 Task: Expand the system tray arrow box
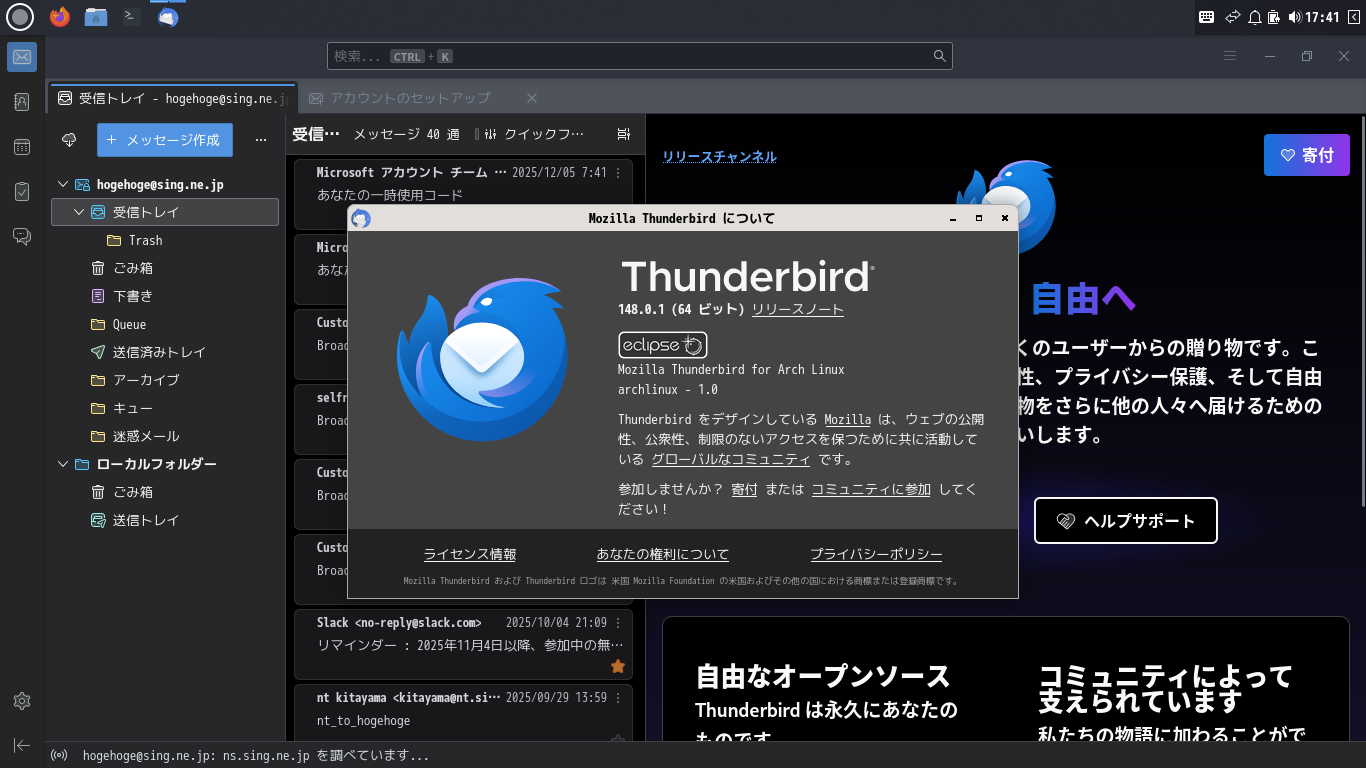pos(1354,17)
